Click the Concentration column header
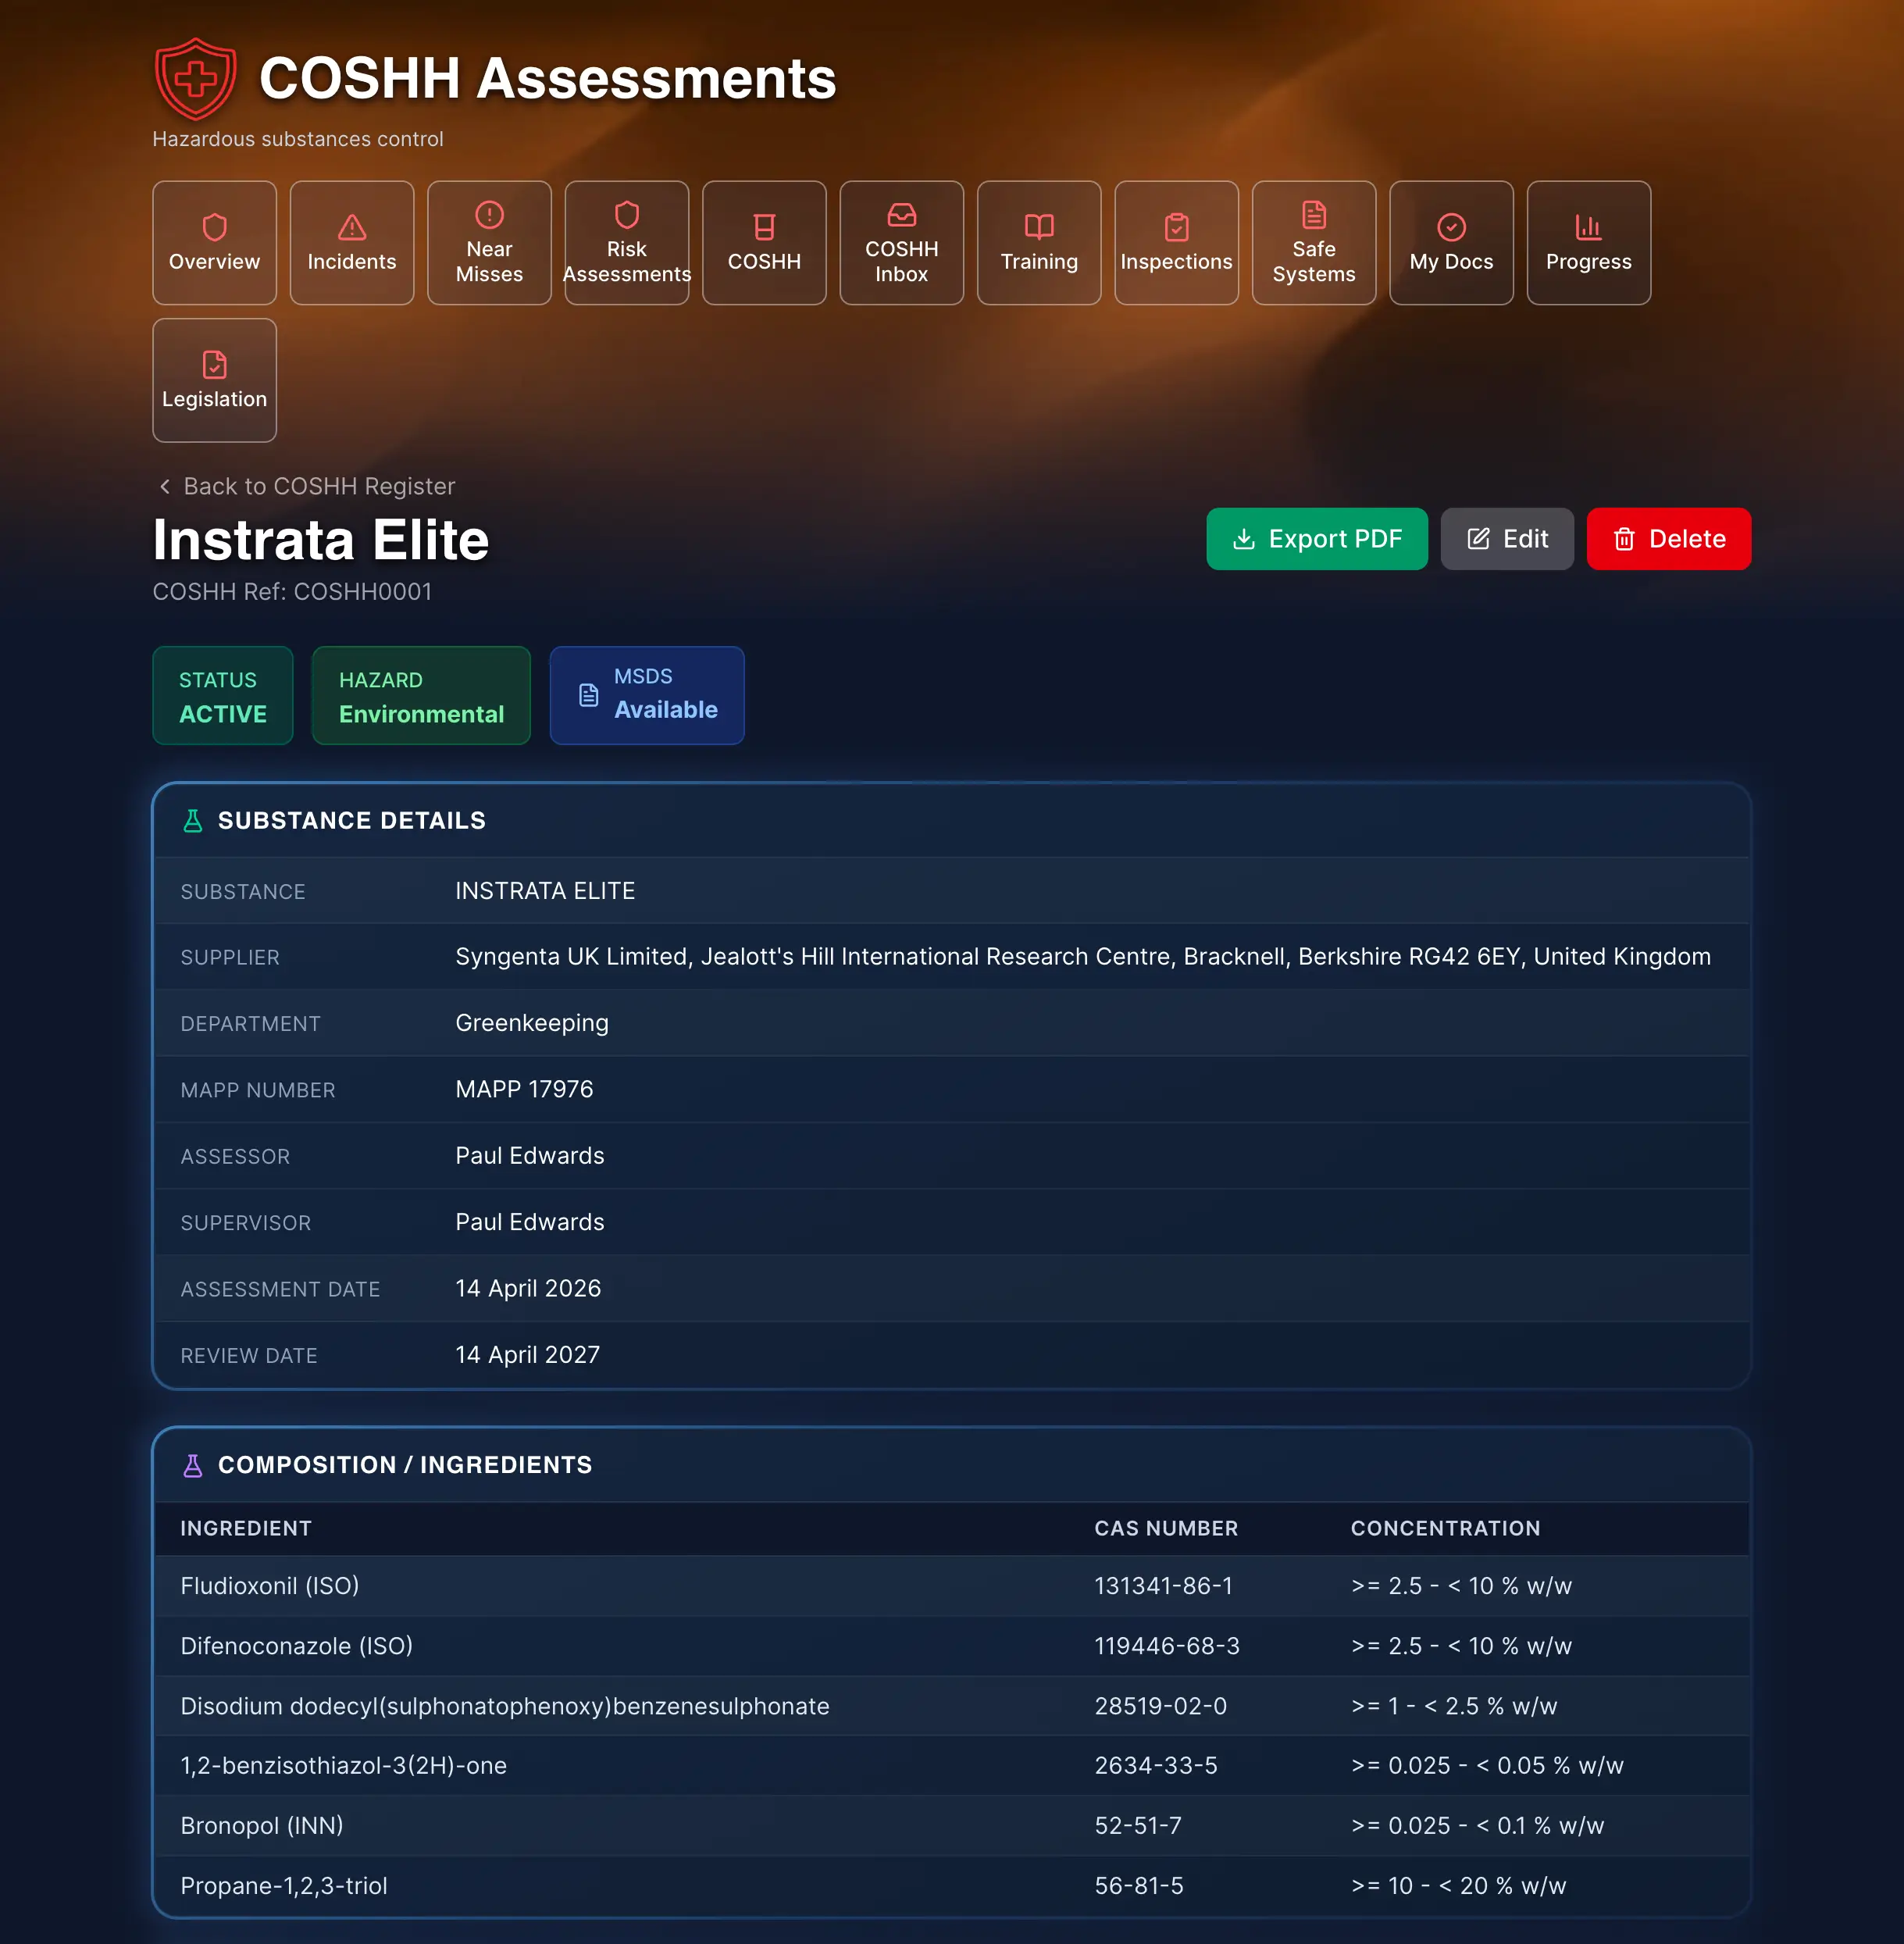Image resolution: width=1904 pixels, height=1944 pixels. coord(1445,1528)
